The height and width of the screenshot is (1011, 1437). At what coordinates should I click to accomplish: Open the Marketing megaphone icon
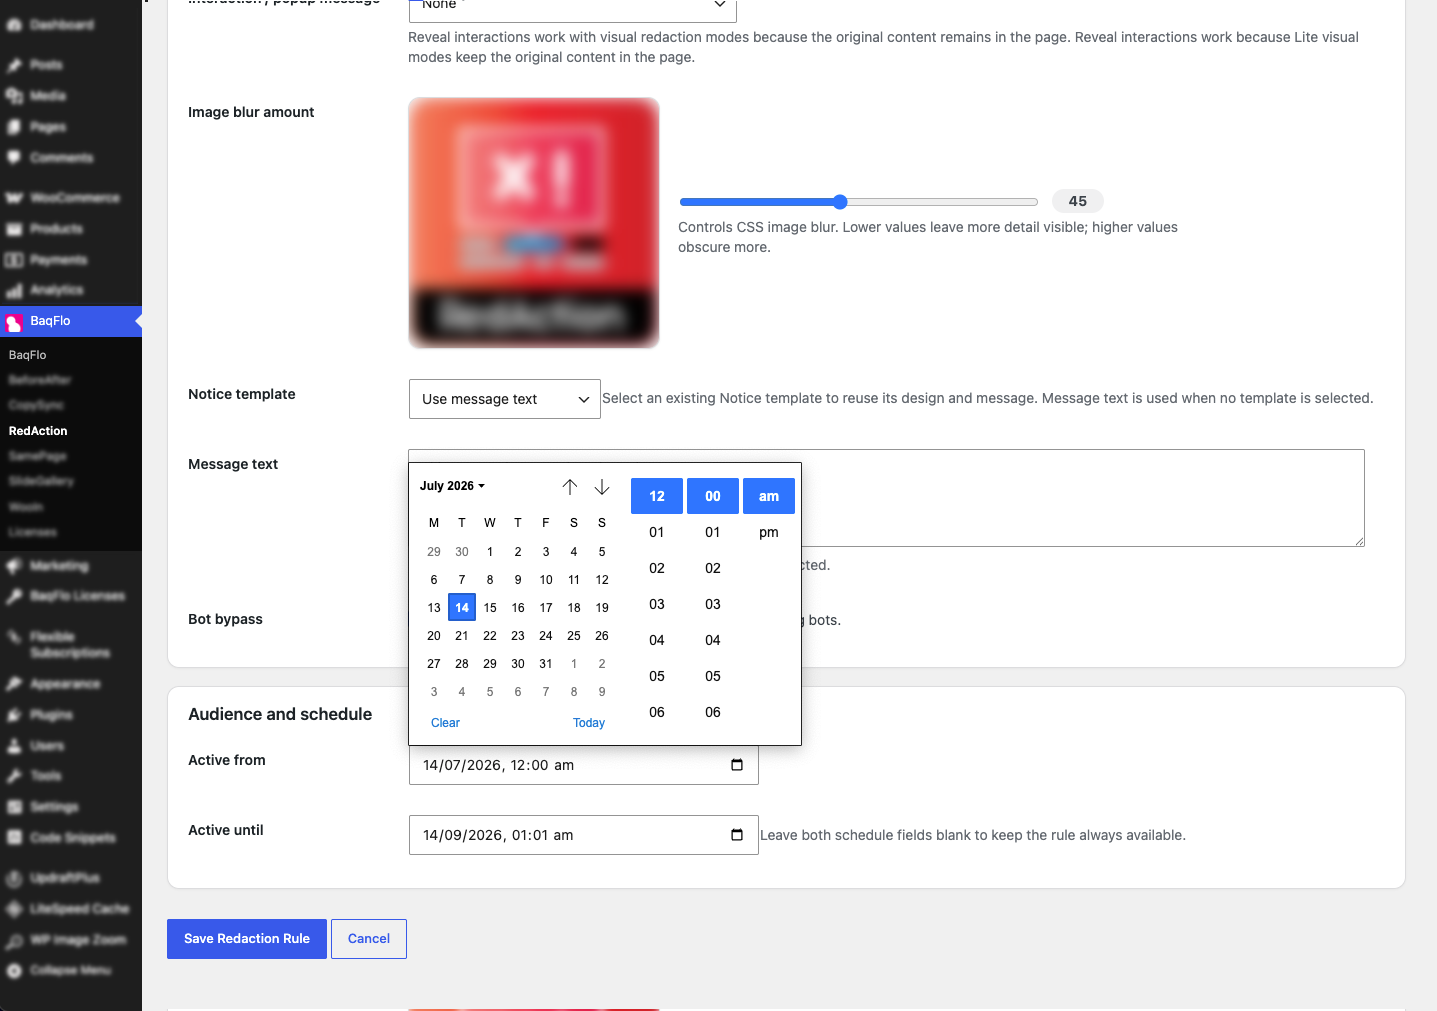click(x=14, y=566)
